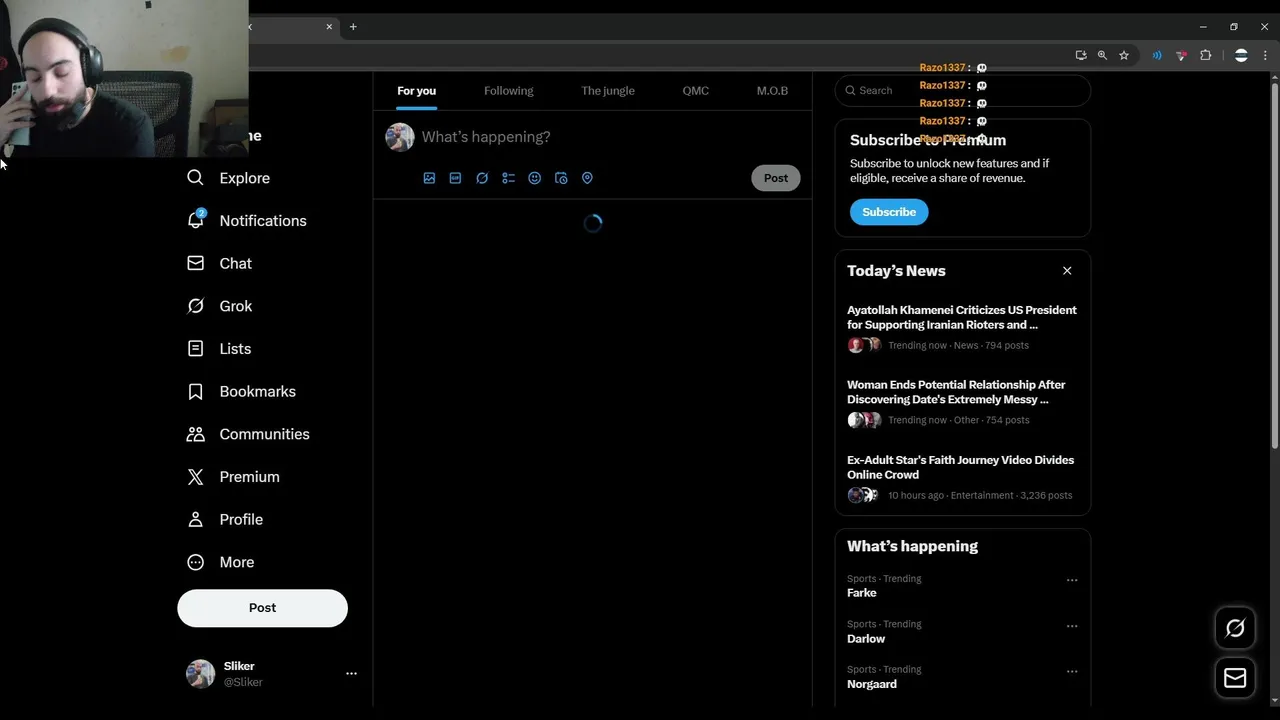
Task: Click the composer profile avatar
Action: (400, 137)
